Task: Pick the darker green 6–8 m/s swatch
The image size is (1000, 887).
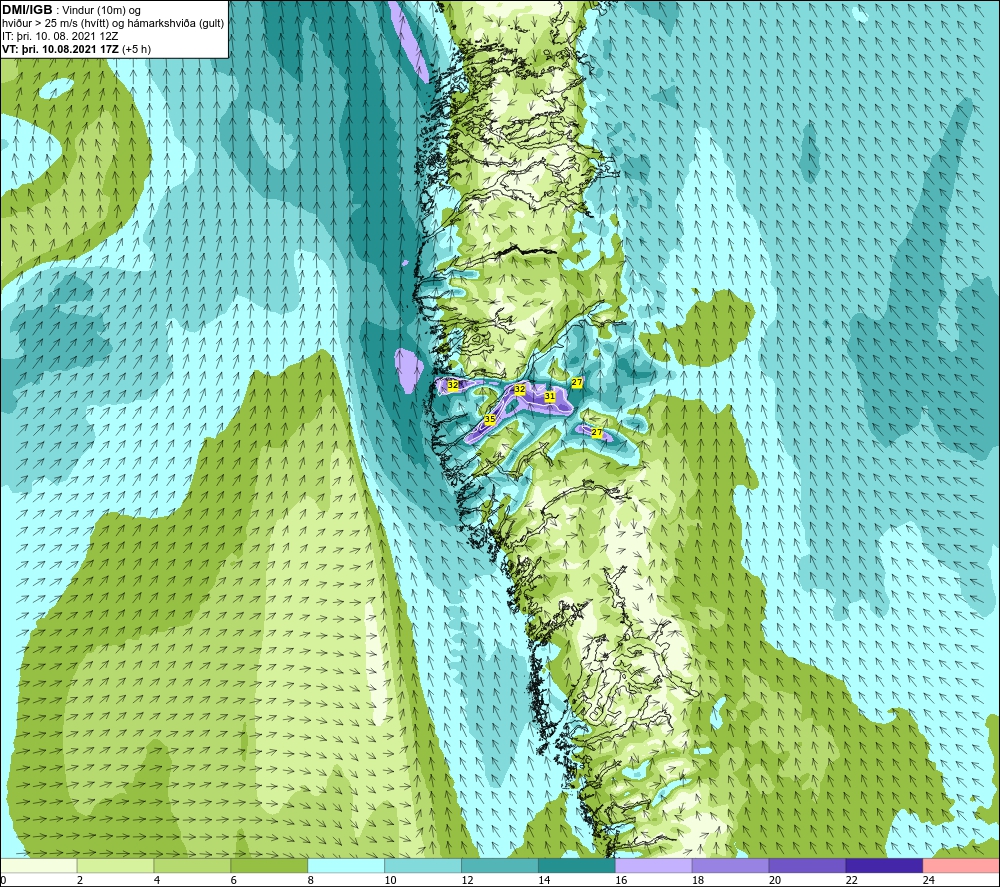Action: tap(269, 865)
